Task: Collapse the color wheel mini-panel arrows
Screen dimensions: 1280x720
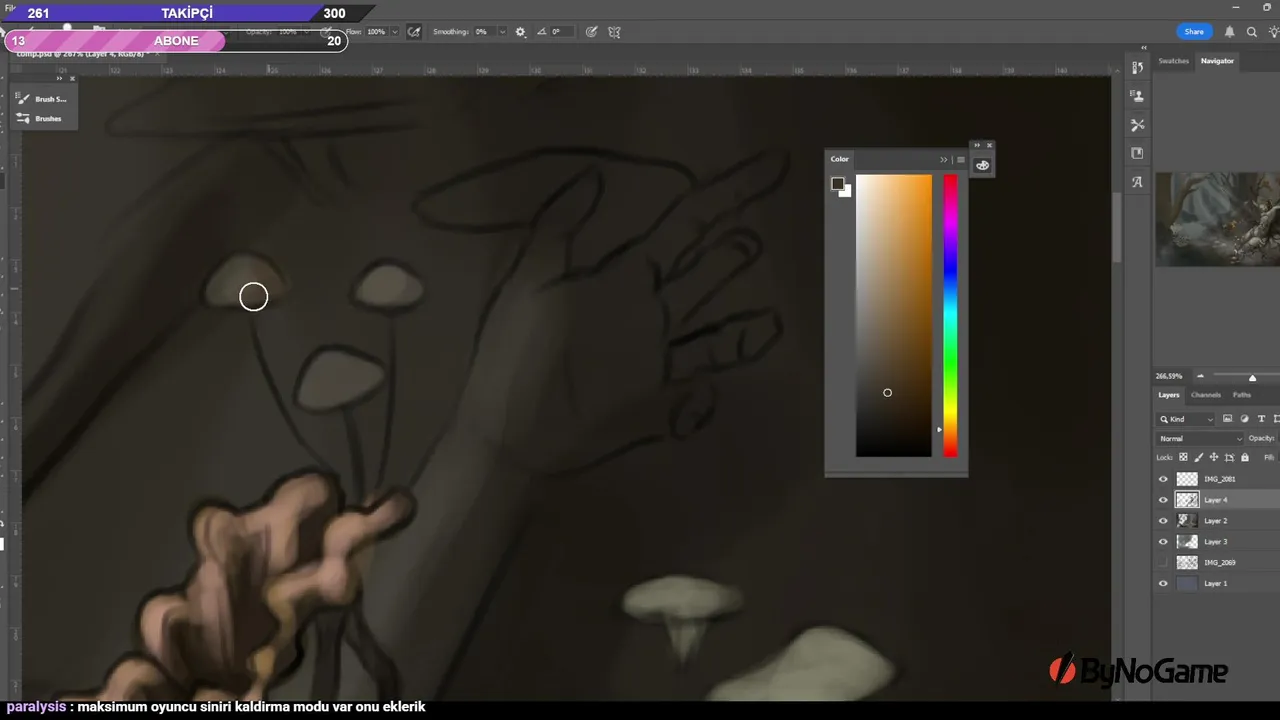Action: 977,145
